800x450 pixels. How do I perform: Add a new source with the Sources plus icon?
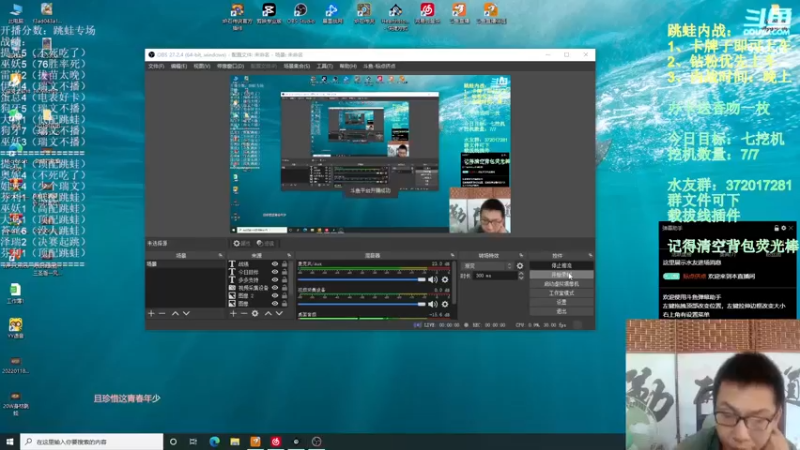click(233, 313)
